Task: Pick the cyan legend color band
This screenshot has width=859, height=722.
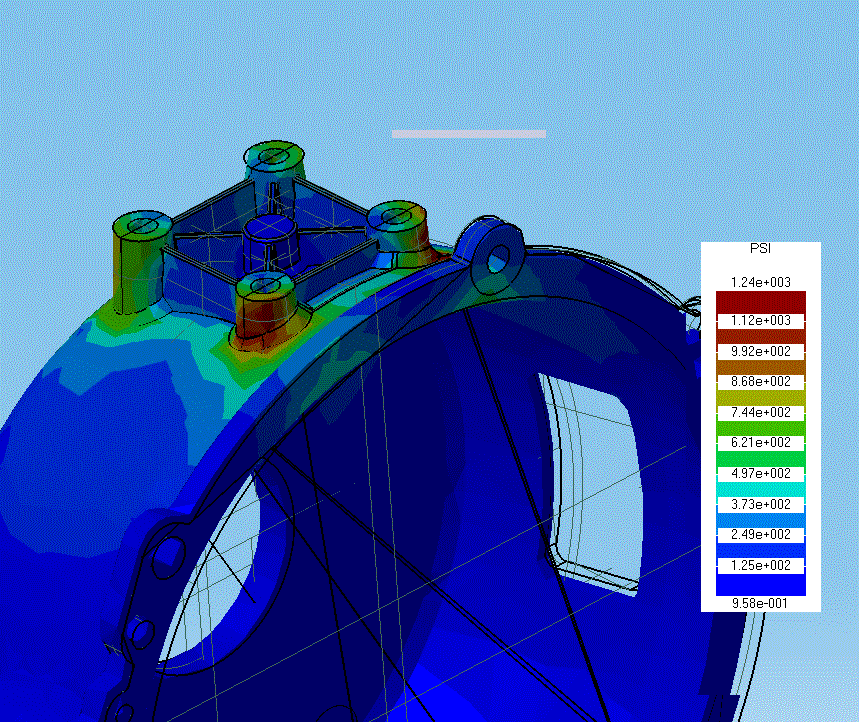Action: point(760,489)
